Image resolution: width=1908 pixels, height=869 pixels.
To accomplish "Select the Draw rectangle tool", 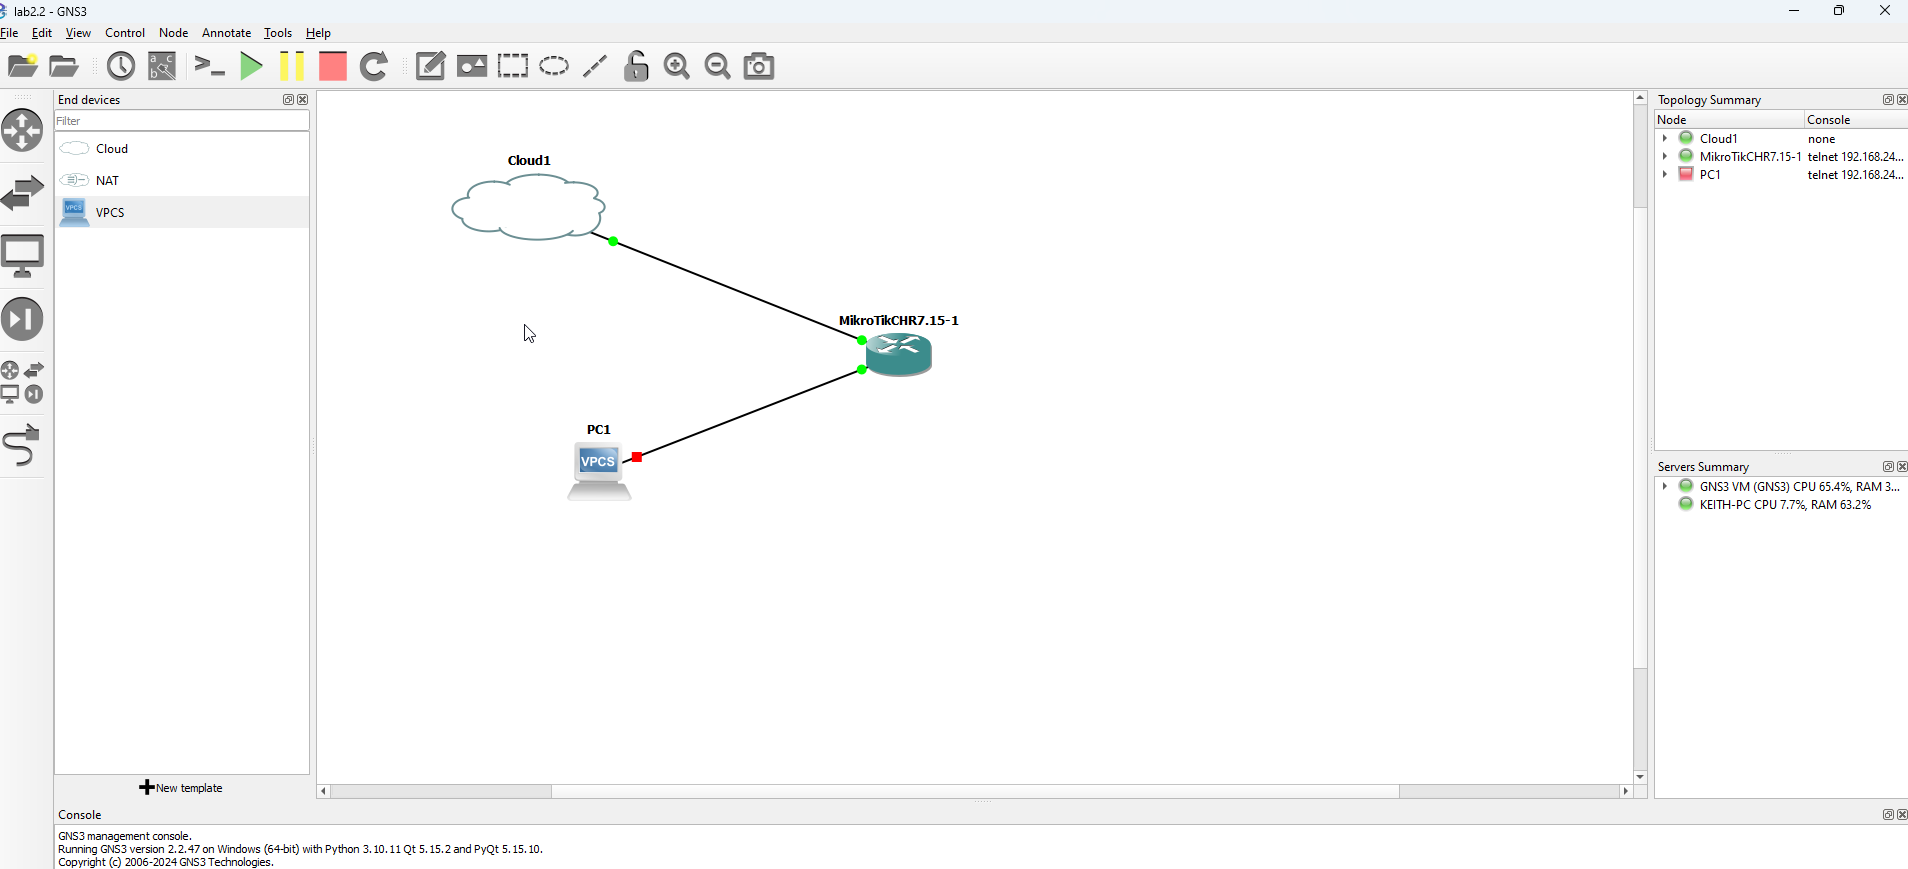I will [513, 66].
